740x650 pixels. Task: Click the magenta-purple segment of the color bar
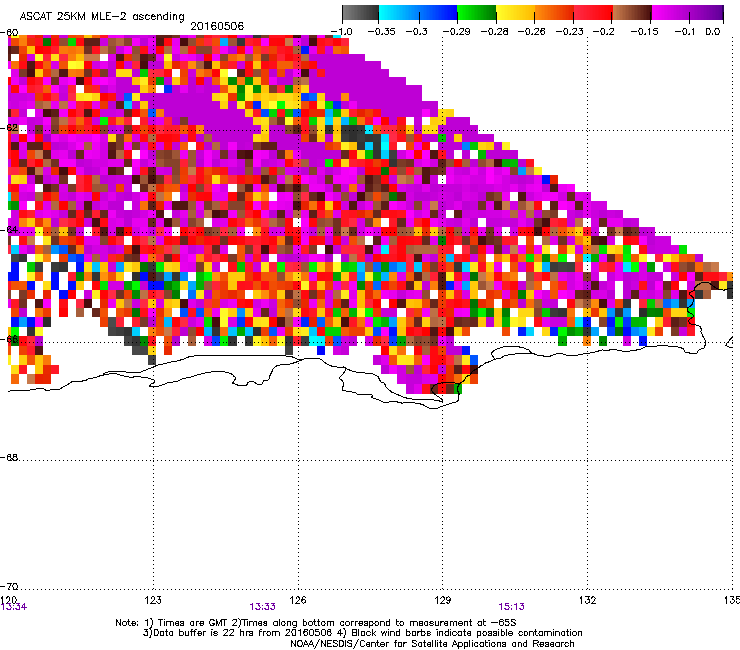tap(688, 13)
